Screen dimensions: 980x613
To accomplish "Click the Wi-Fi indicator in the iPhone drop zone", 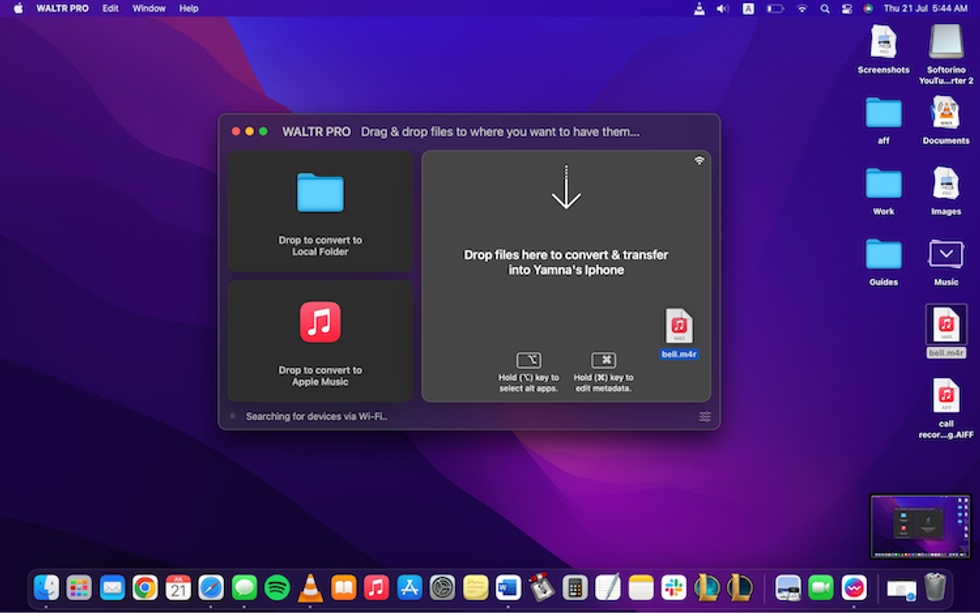I will click(x=700, y=160).
